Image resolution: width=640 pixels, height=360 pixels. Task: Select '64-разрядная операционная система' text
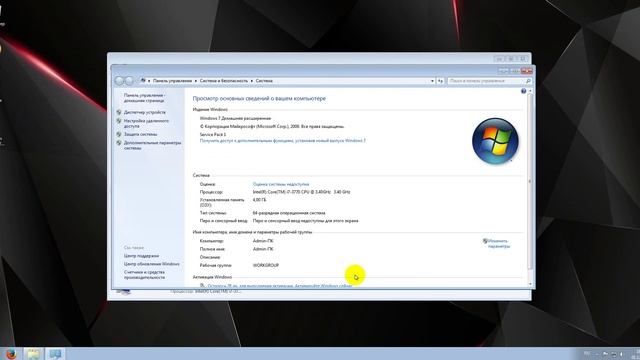coord(289,213)
